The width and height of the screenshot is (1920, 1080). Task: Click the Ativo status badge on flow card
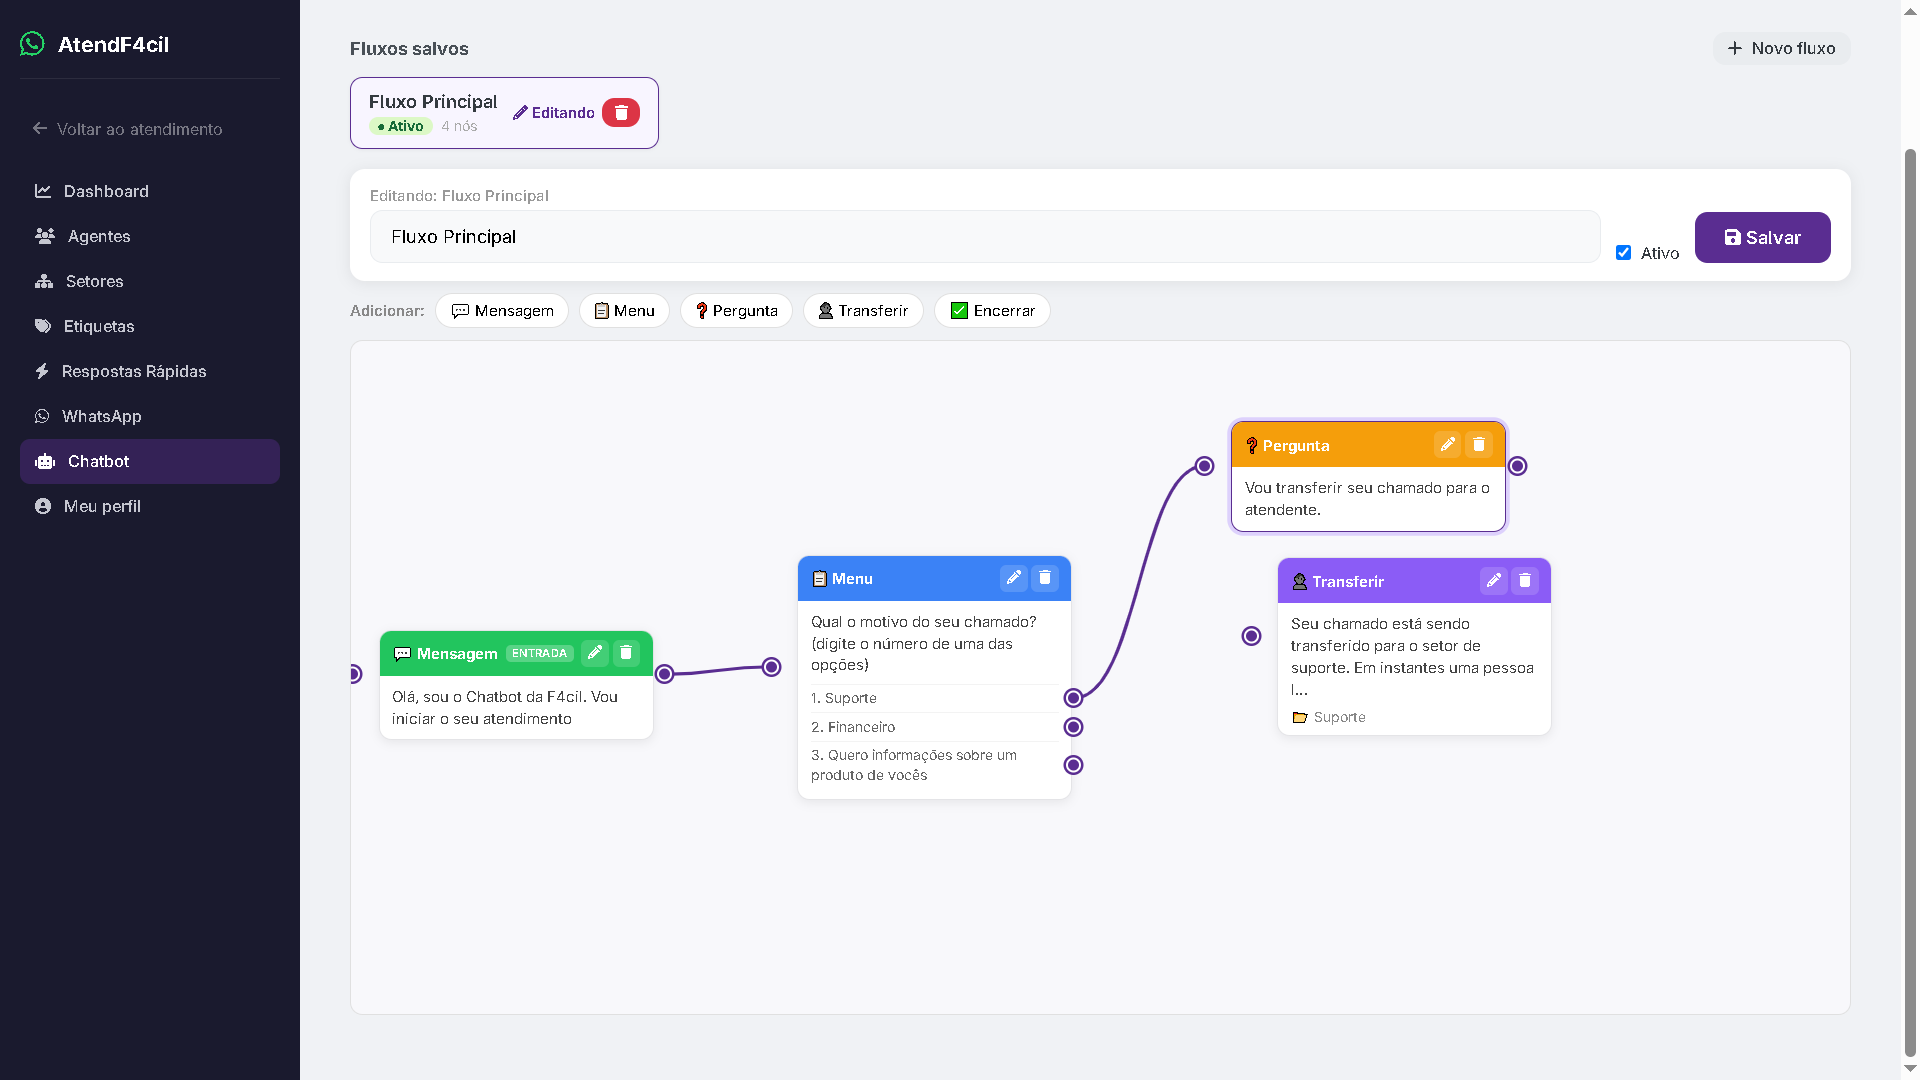400,126
